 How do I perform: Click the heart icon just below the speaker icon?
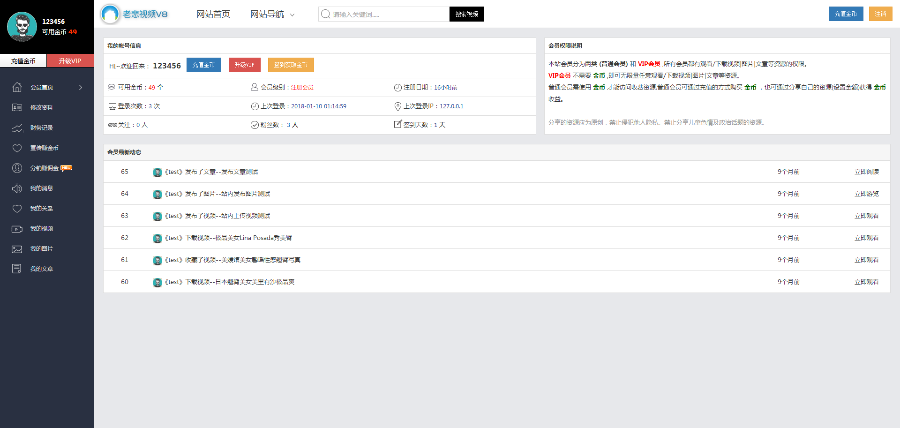[x=17, y=208]
